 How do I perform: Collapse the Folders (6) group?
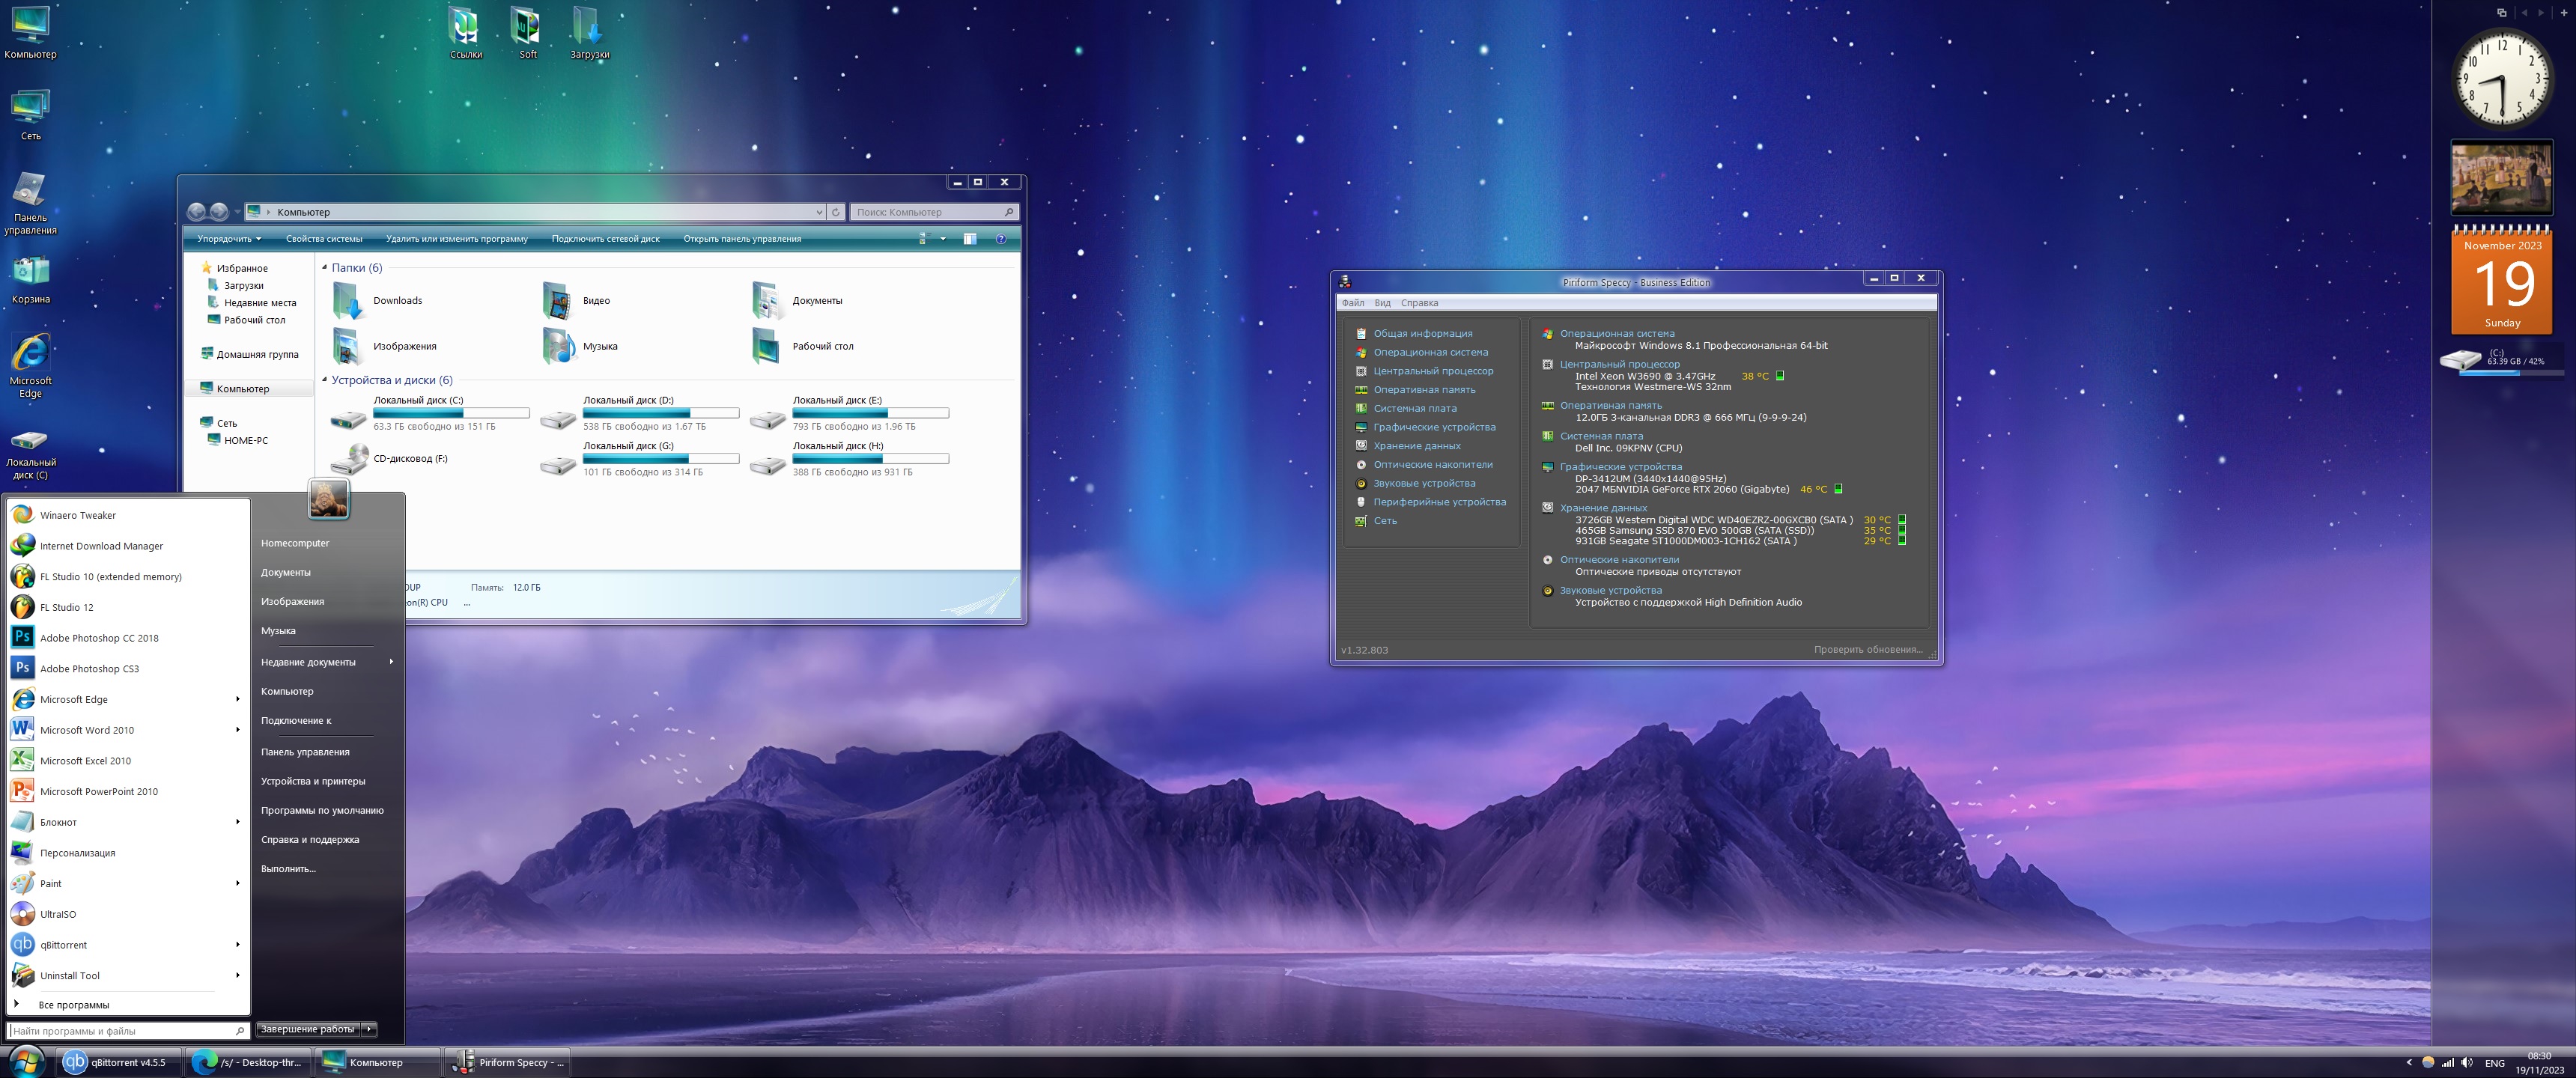click(324, 268)
